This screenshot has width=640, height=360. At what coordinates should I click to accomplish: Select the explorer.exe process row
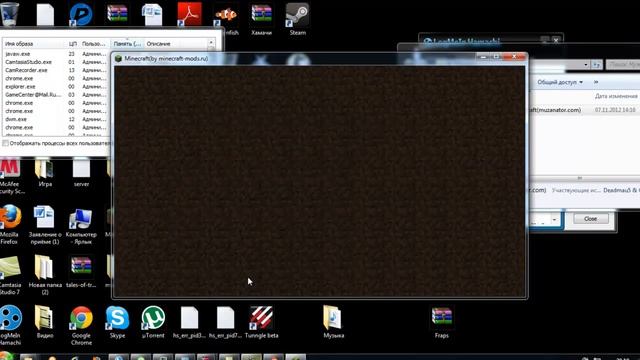point(56,87)
